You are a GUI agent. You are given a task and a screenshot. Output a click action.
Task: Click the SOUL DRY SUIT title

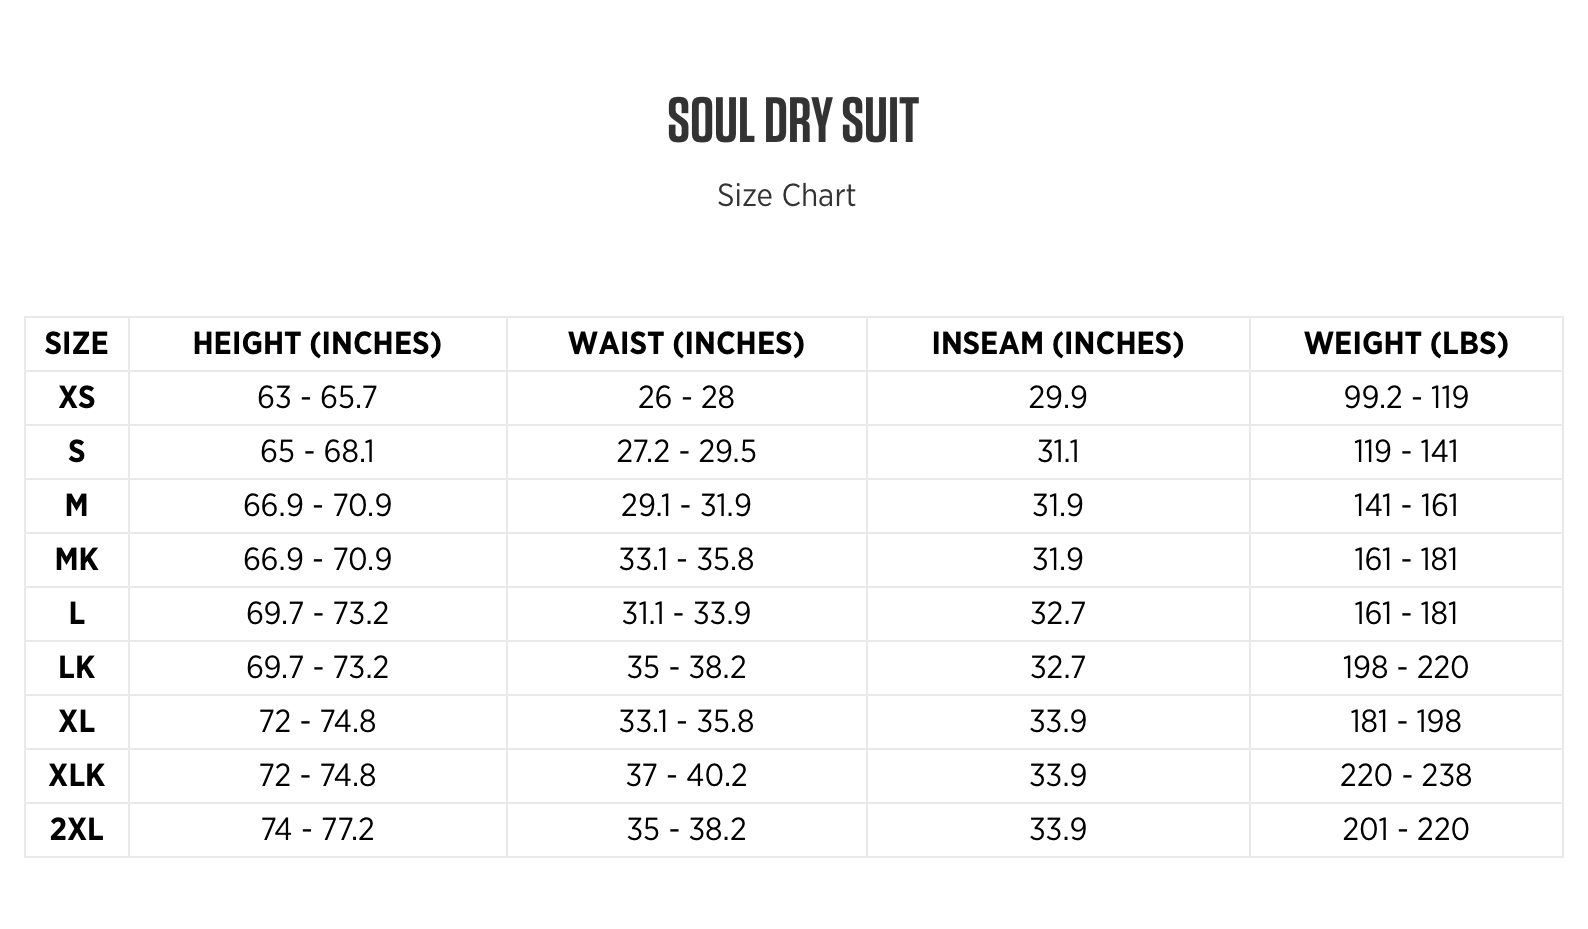(793, 121)
